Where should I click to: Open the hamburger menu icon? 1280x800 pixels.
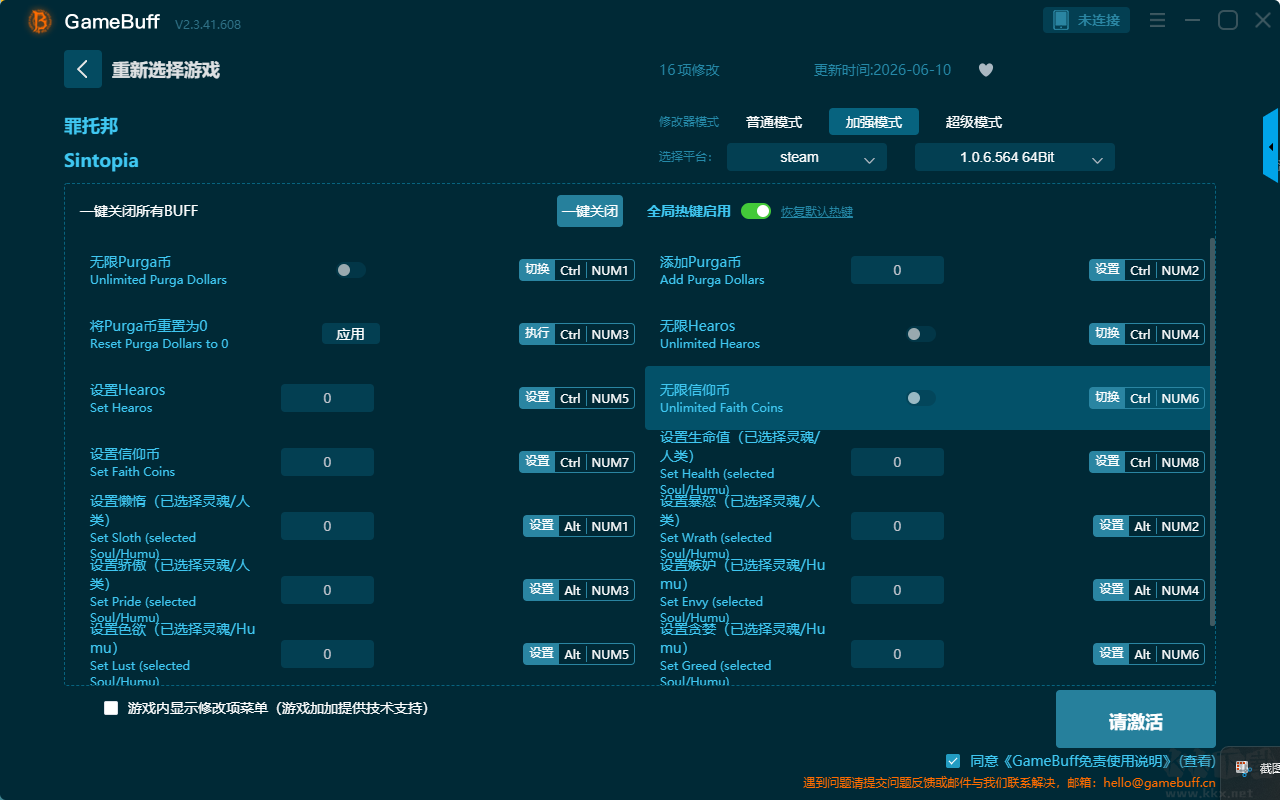(1157, 20)
